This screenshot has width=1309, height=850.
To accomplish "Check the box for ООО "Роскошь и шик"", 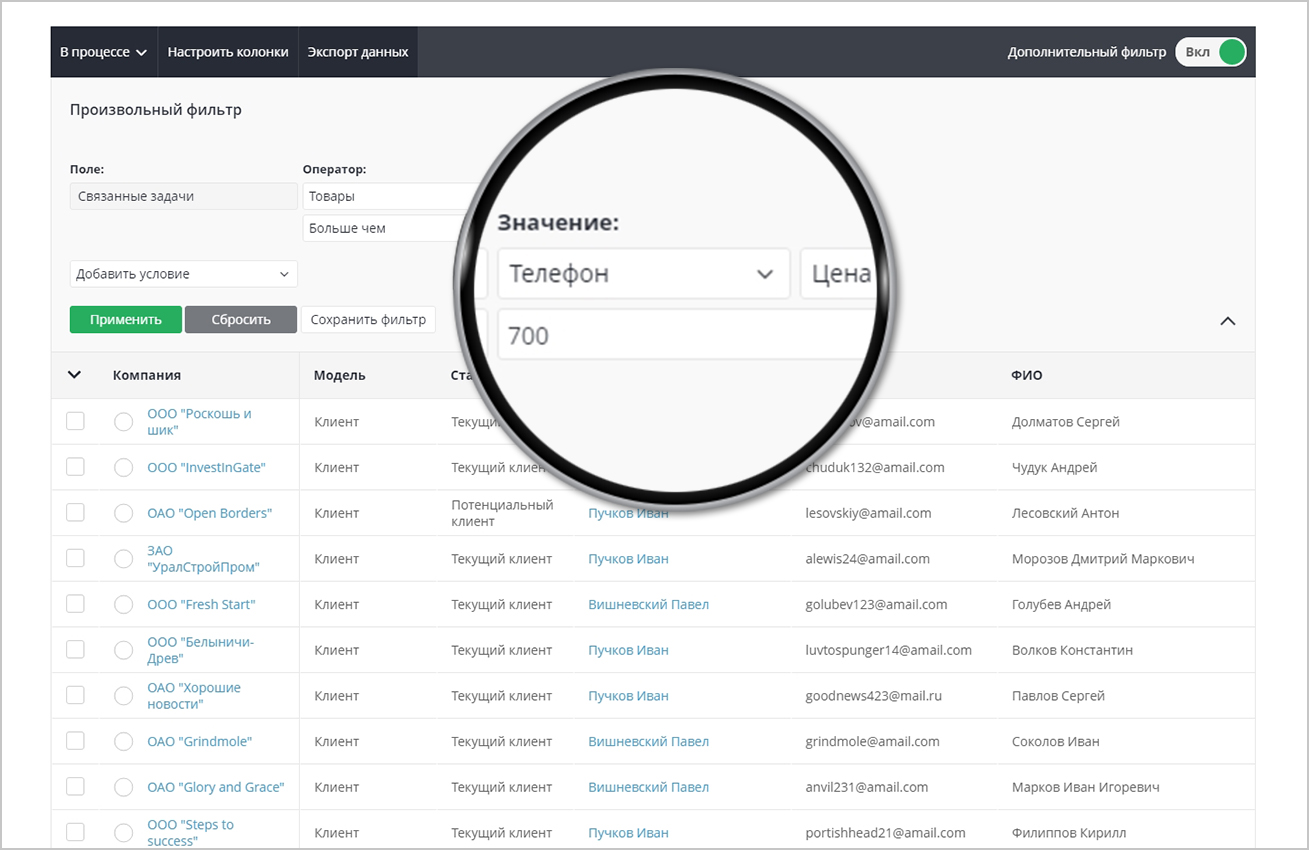I will pyautogui.click(x=75, y=421).
